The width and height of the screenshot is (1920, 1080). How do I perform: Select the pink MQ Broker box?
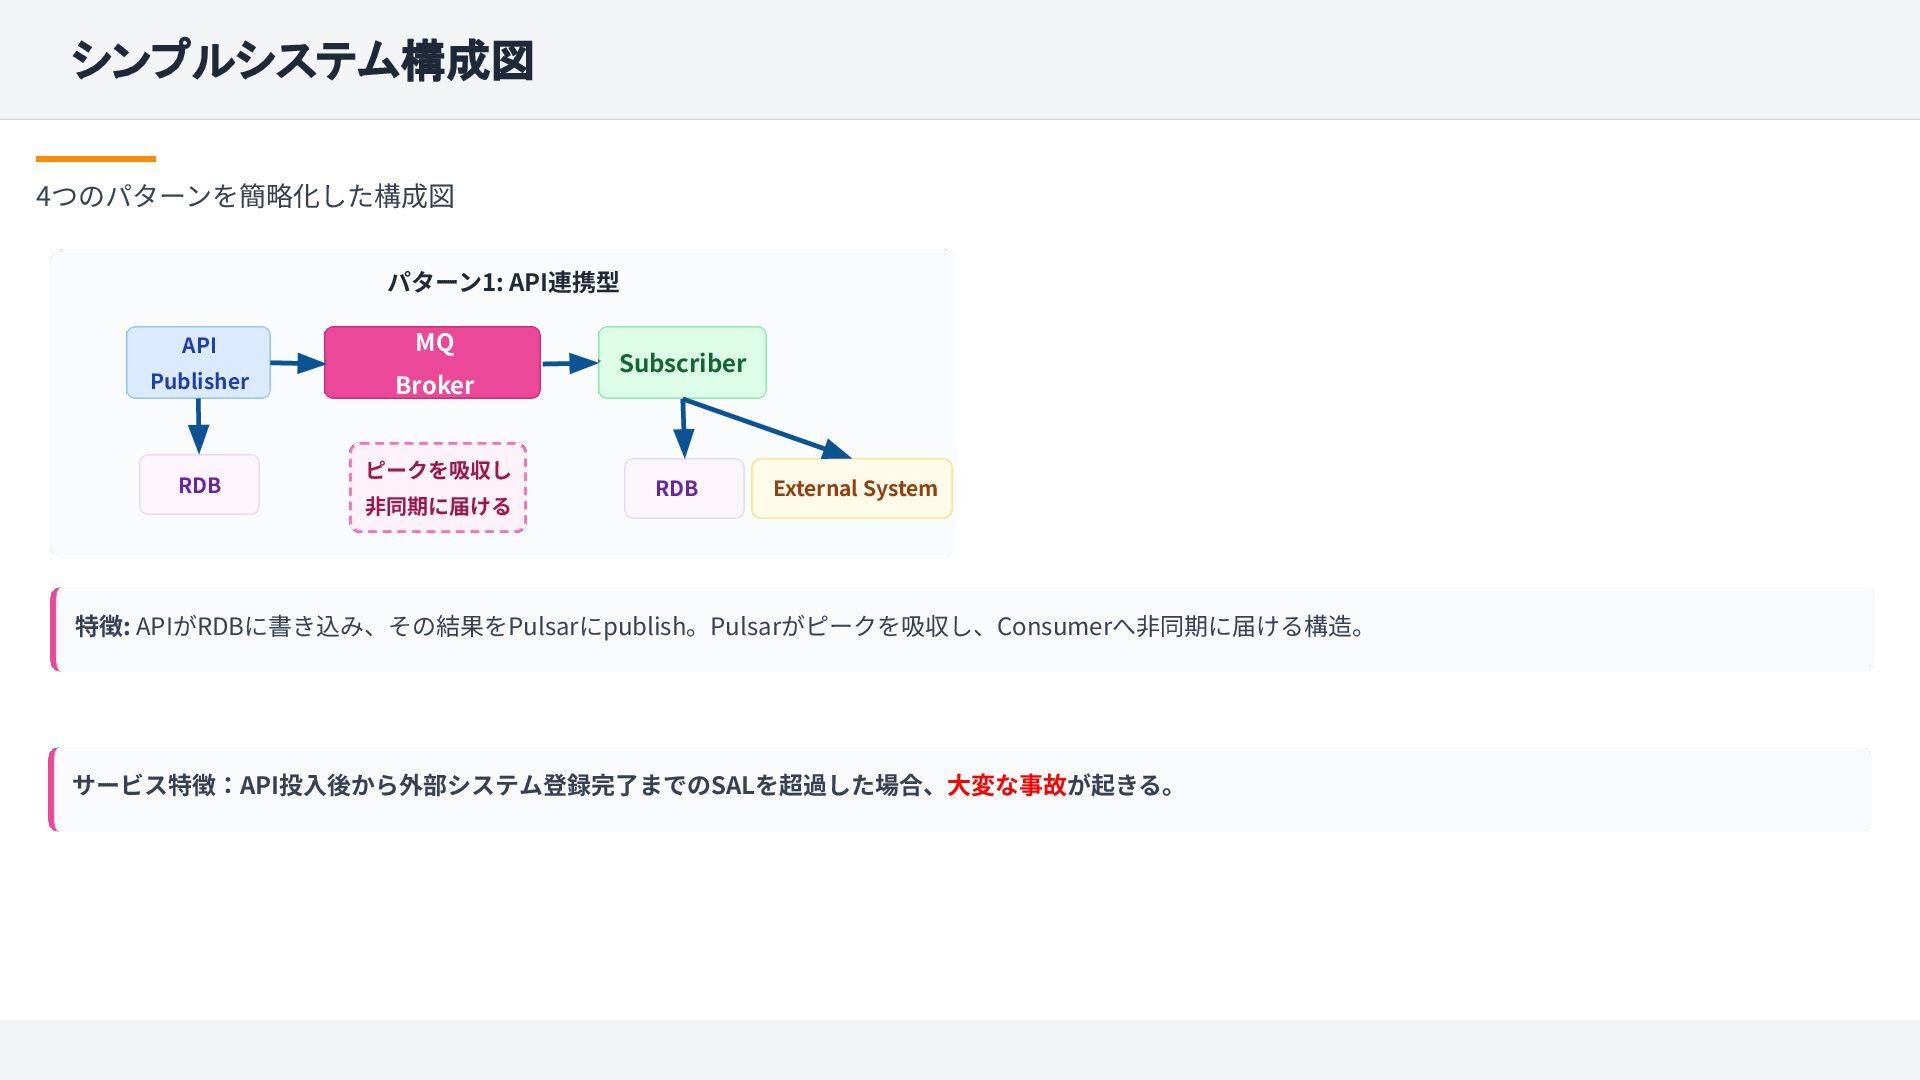432,362
